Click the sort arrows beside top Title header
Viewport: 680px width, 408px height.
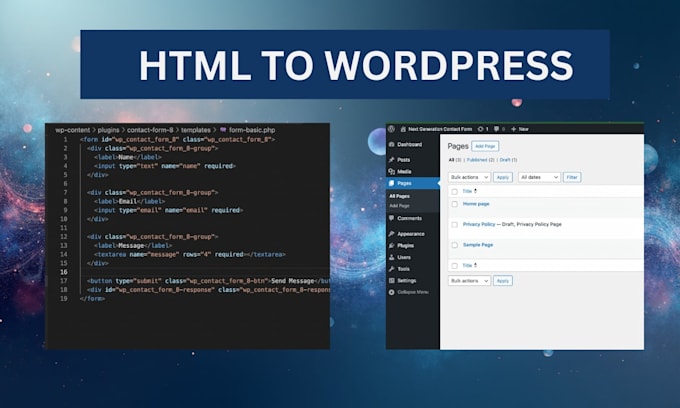[476, 191]
